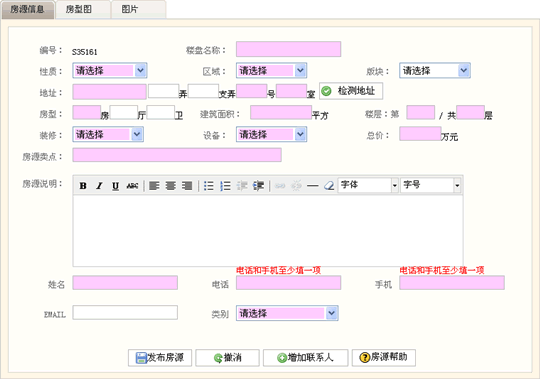Screen dimensions: 540x379
Task: Open the 装修 dropdown
Action: pyautogui.click(x=108, y=134)
